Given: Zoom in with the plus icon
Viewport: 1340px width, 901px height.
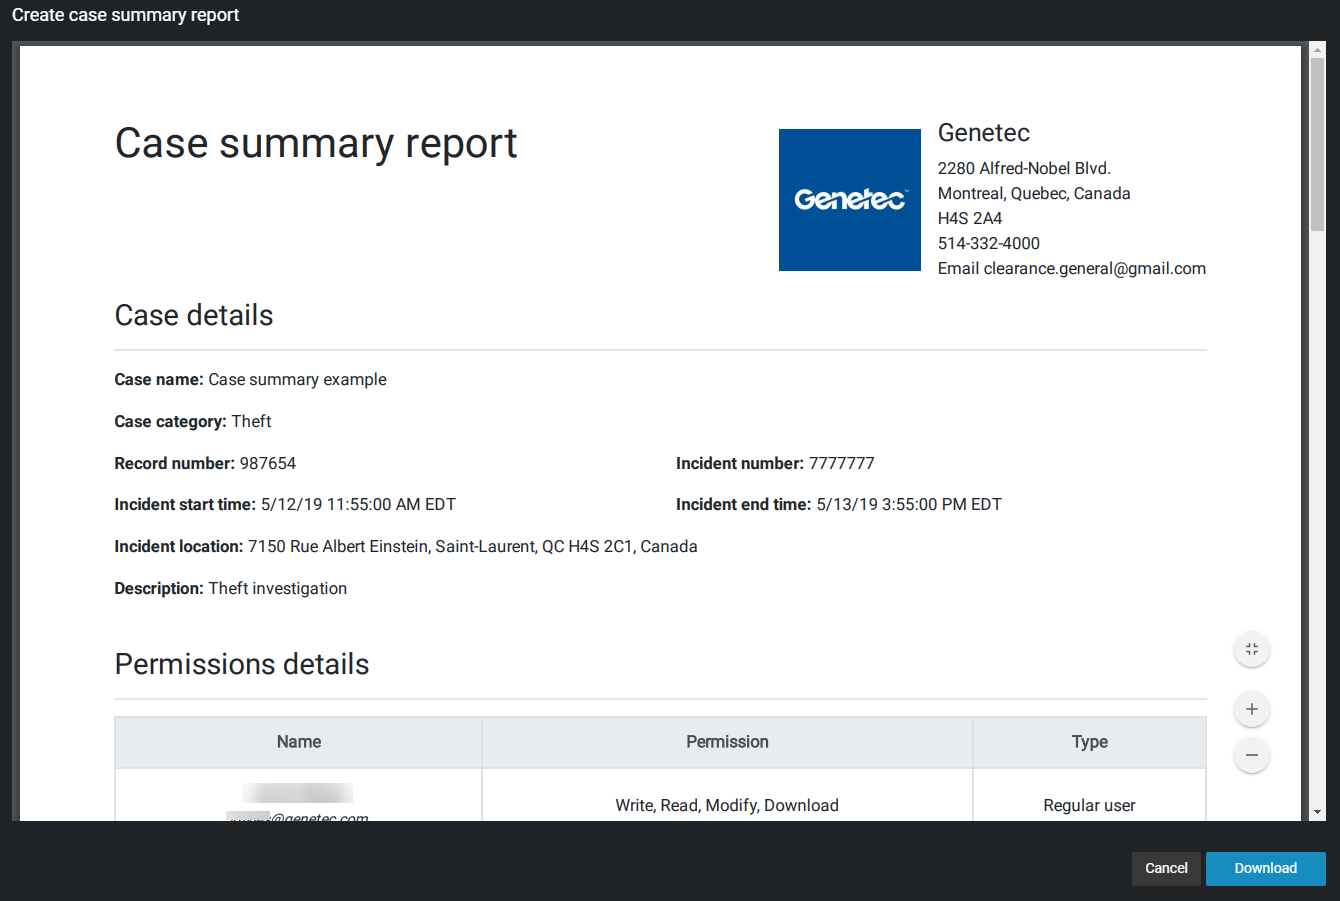Looking at the screenshot, I should tap(1252, 709).
